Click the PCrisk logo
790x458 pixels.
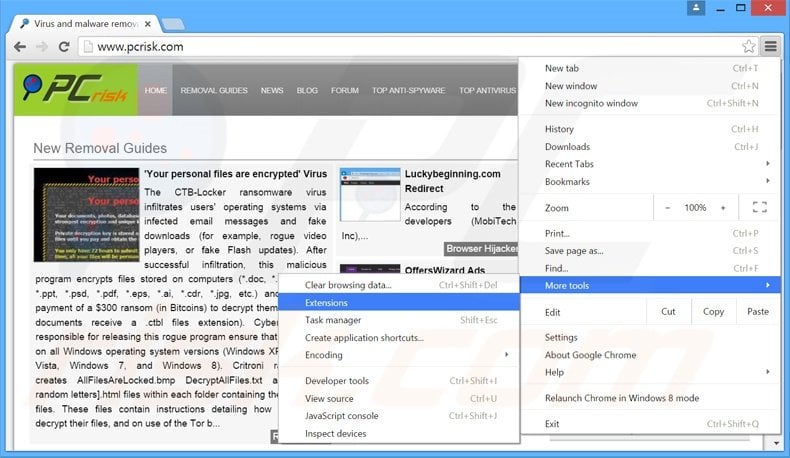[x=76, y=90]
